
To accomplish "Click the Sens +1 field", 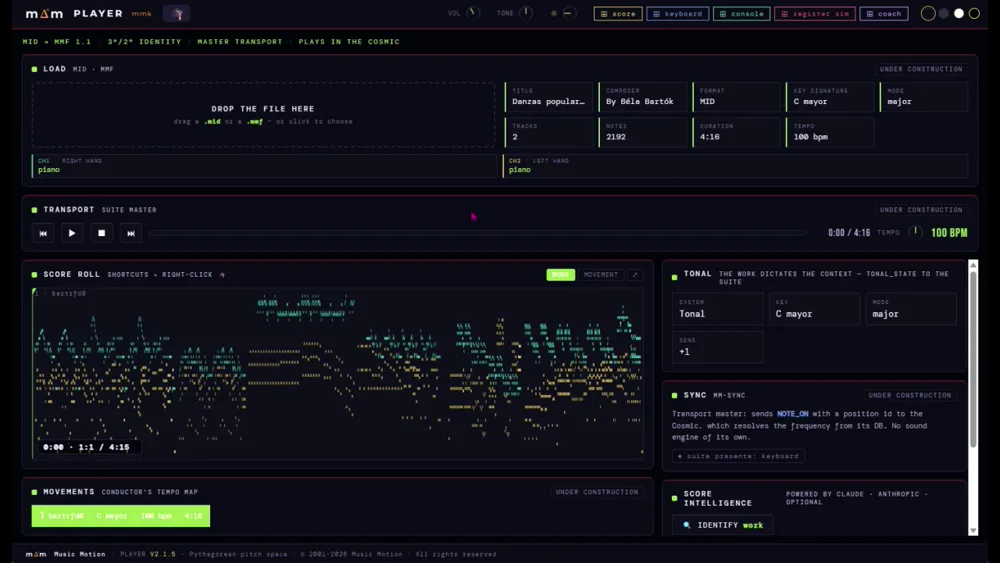I will (x=717, y=347).
